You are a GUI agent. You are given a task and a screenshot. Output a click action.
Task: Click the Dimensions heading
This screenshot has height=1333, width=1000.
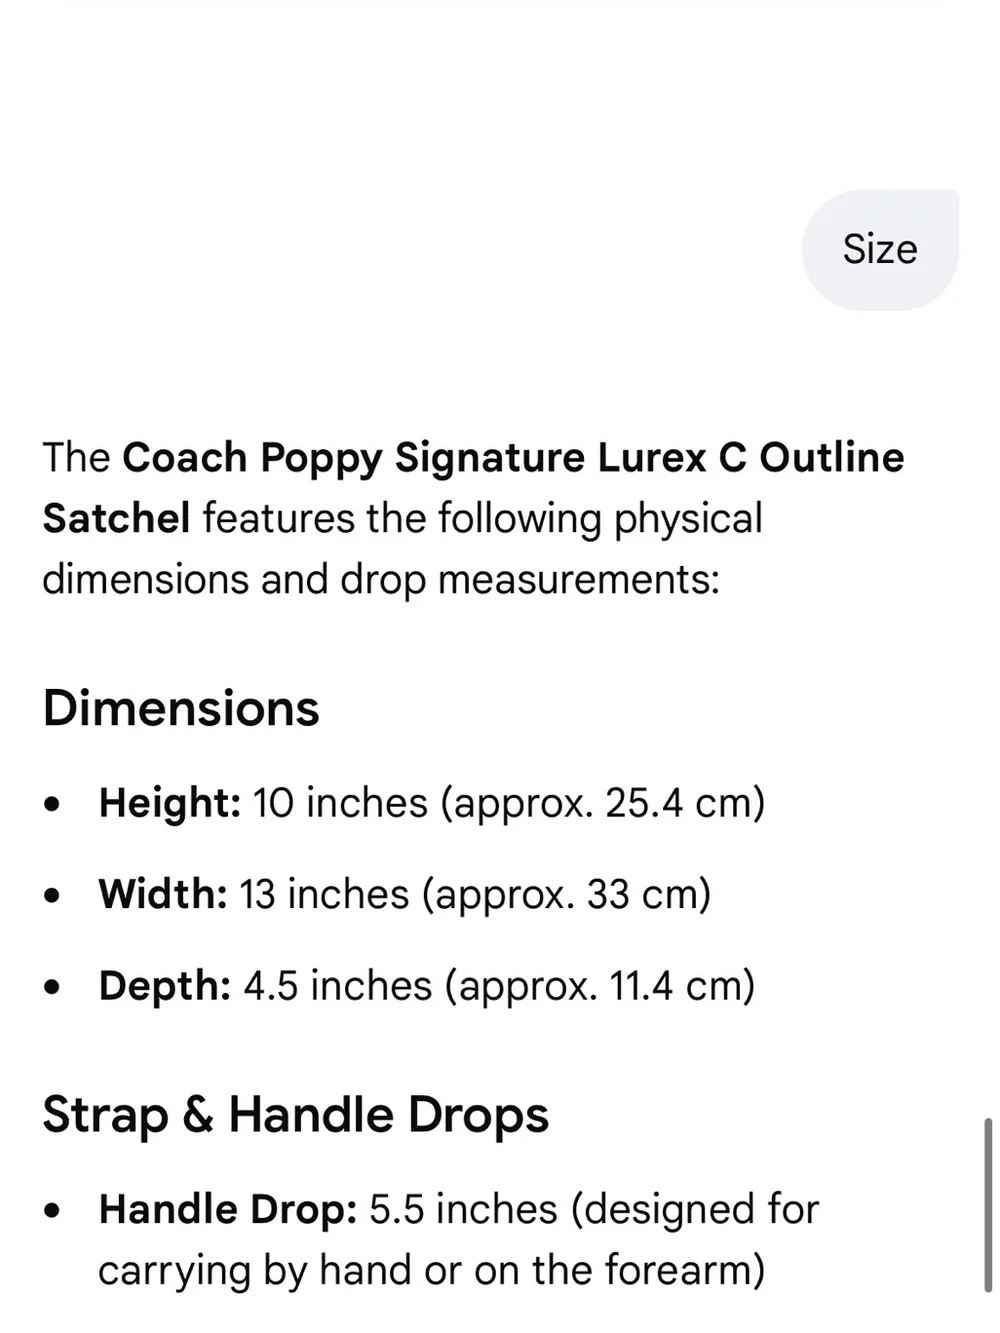[181, 709]
